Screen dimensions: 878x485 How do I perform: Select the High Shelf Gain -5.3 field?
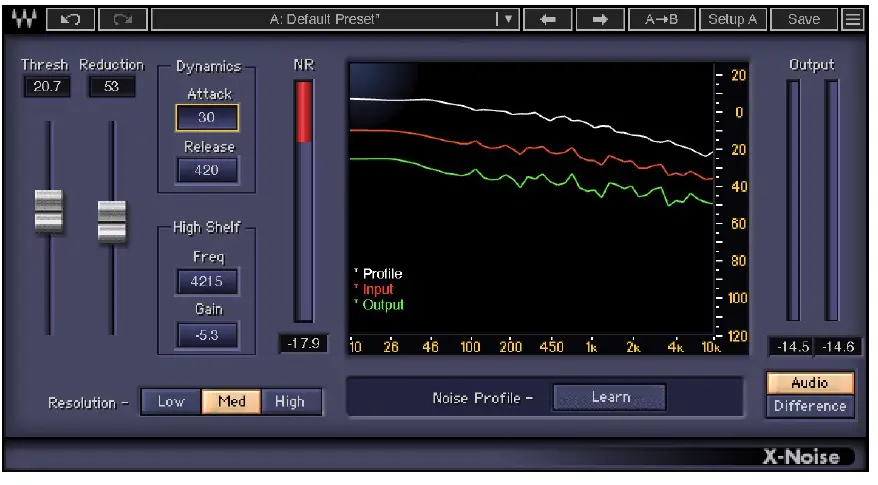tap(207, 335)
